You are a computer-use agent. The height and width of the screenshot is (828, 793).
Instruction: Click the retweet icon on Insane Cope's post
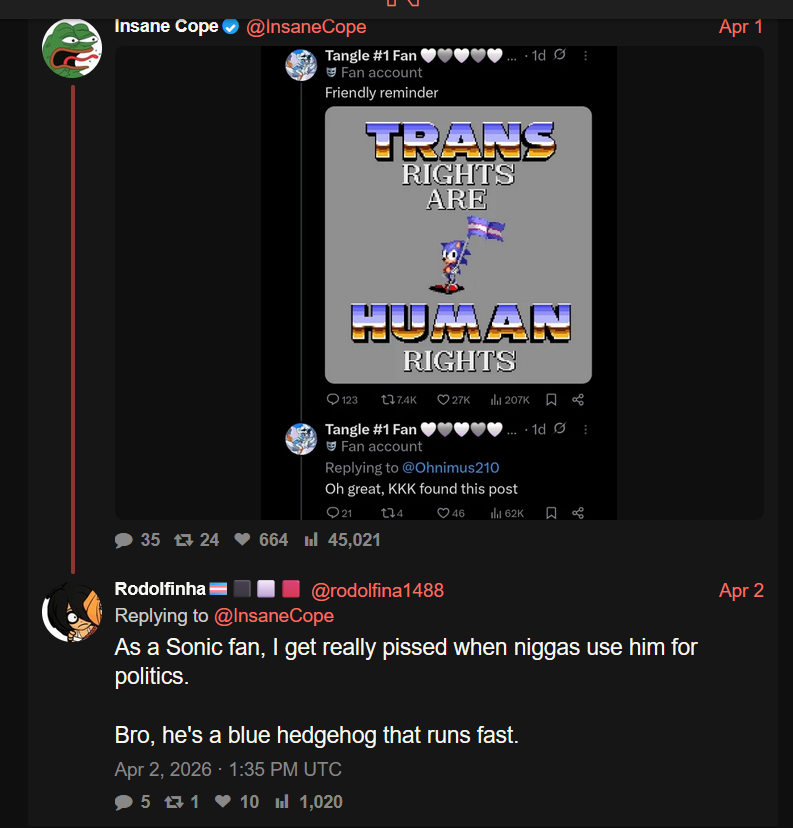[183, 540]
